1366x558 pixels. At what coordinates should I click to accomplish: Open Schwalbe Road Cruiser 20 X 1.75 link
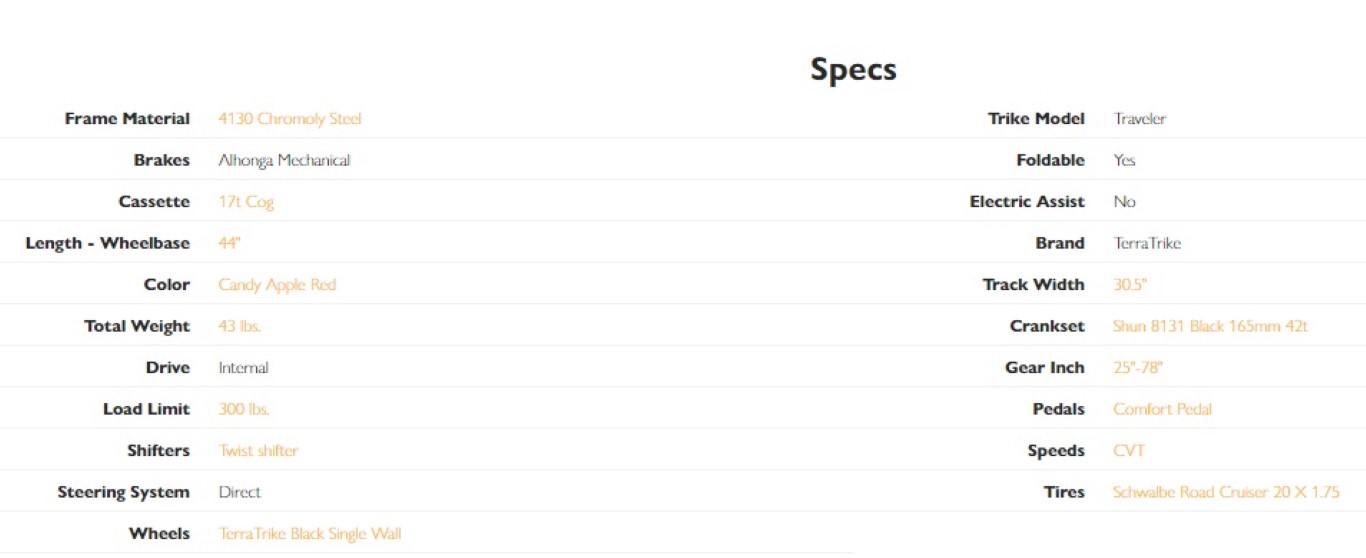coord(1226,492)
